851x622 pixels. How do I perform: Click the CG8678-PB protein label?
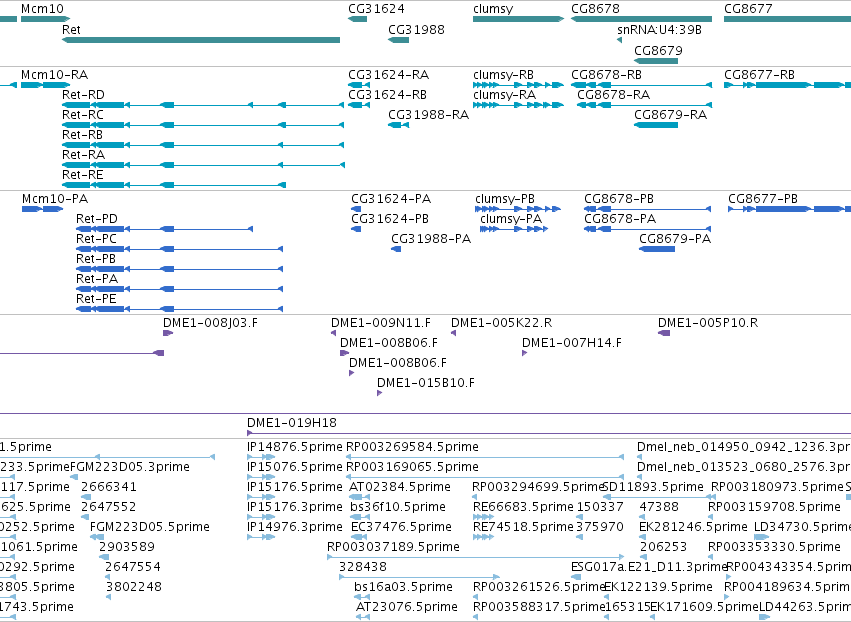619,199
